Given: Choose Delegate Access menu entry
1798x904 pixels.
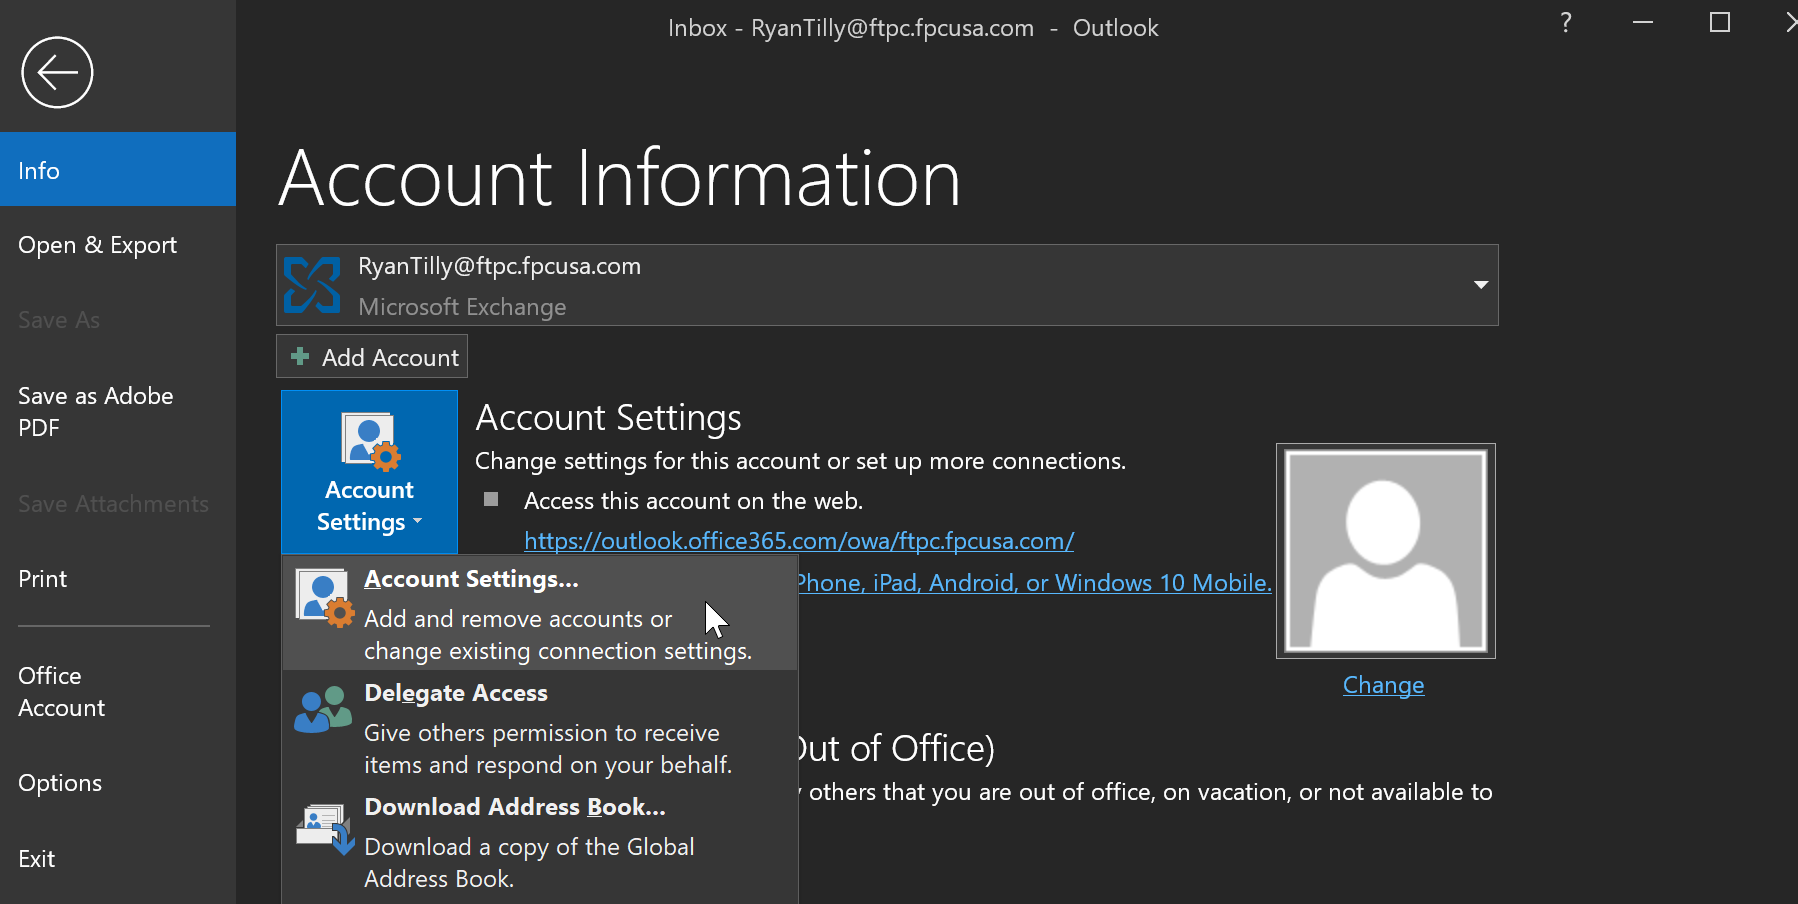Looking at the screenshot, I should click(540, 728).
